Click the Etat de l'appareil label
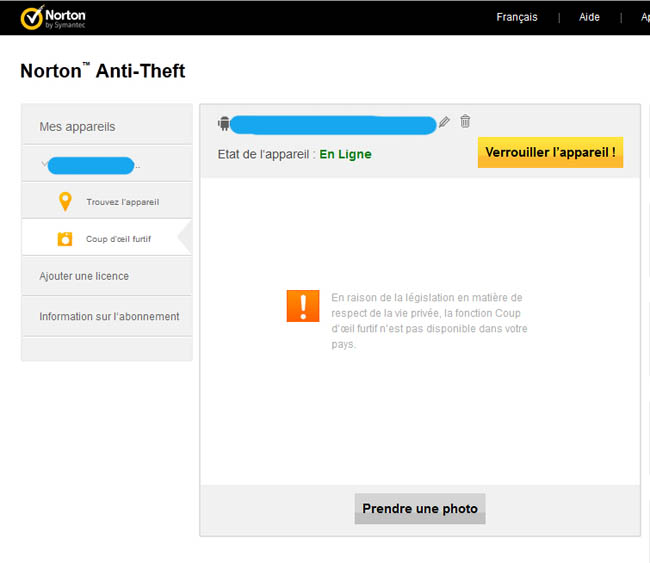Viewport: 650px width, 563px height. [x=267, y=154]
